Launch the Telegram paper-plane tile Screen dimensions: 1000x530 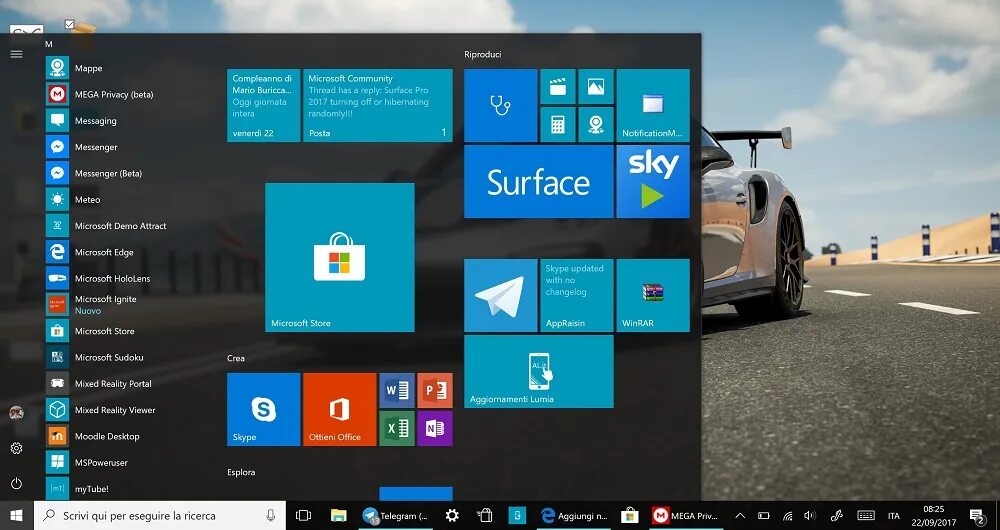(x=501, y=295)
